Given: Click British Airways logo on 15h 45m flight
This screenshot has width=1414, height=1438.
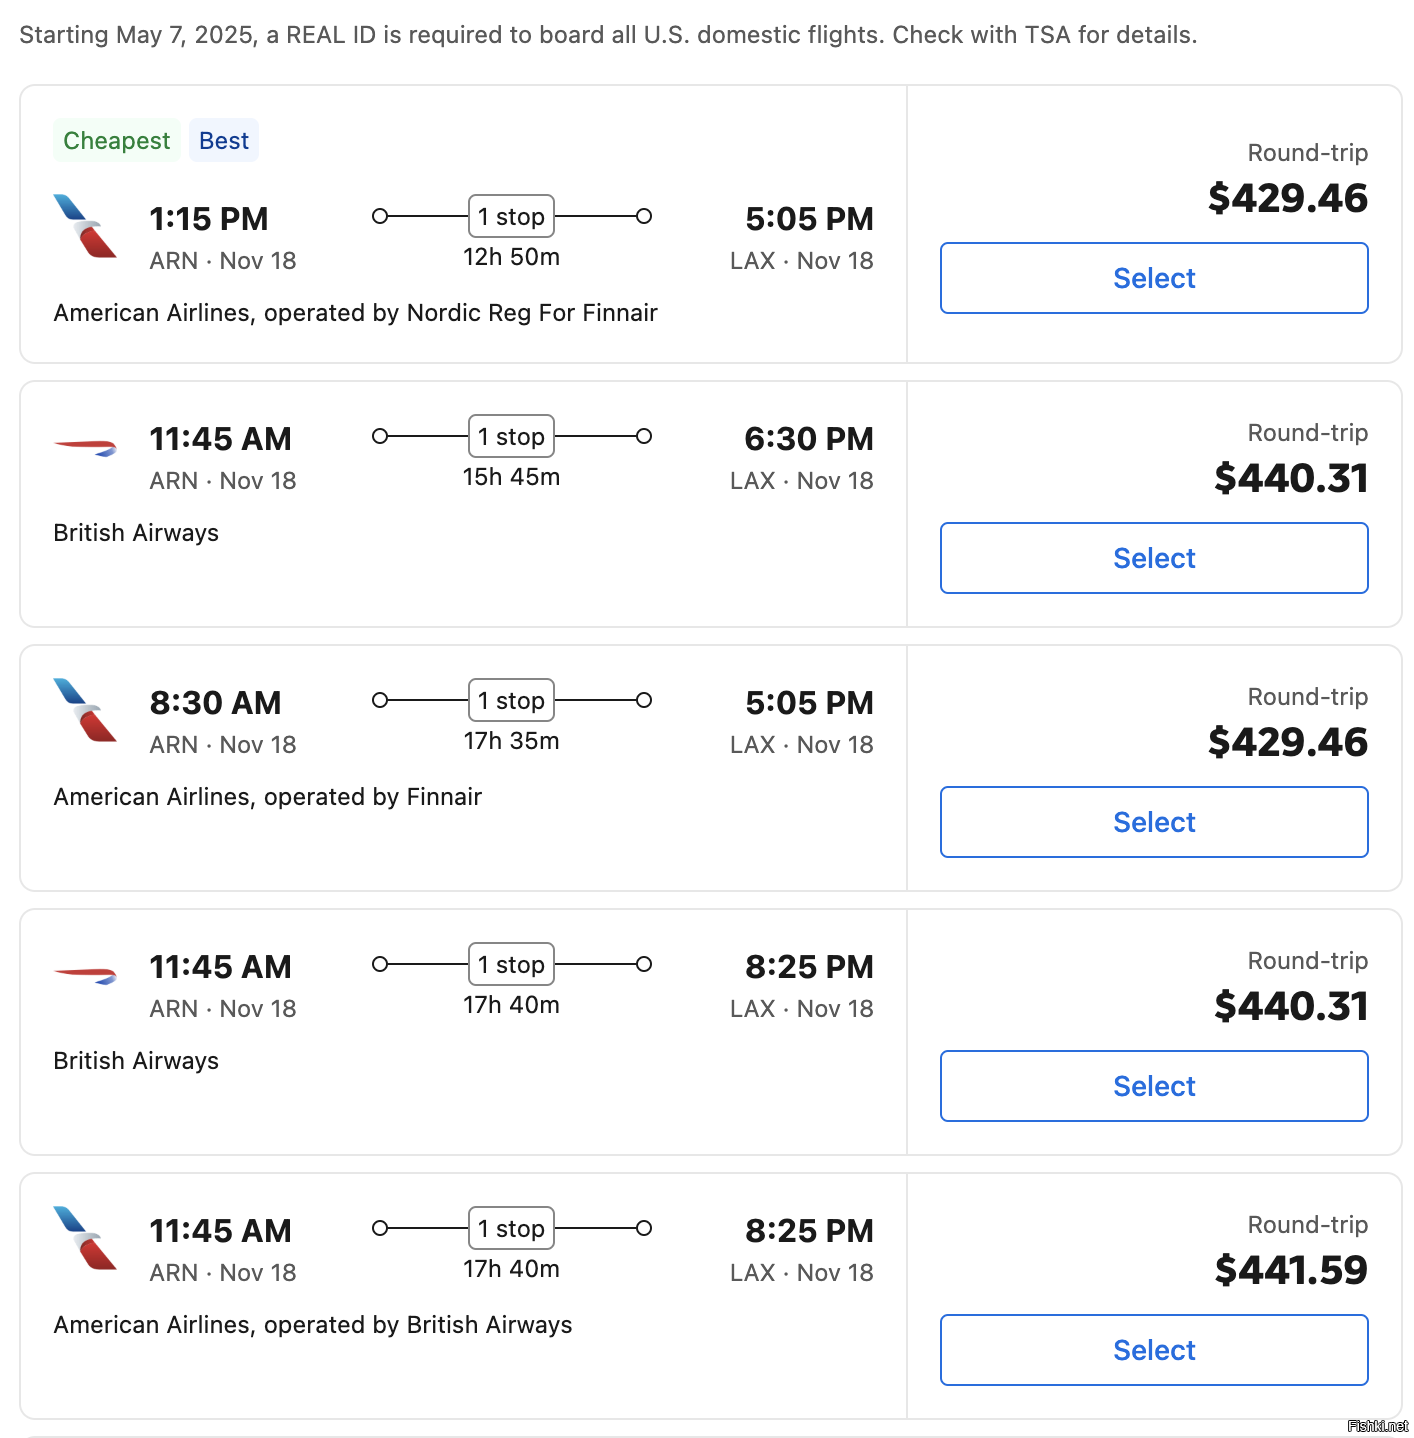Looking at the screenshot, I should click(85, 446).
